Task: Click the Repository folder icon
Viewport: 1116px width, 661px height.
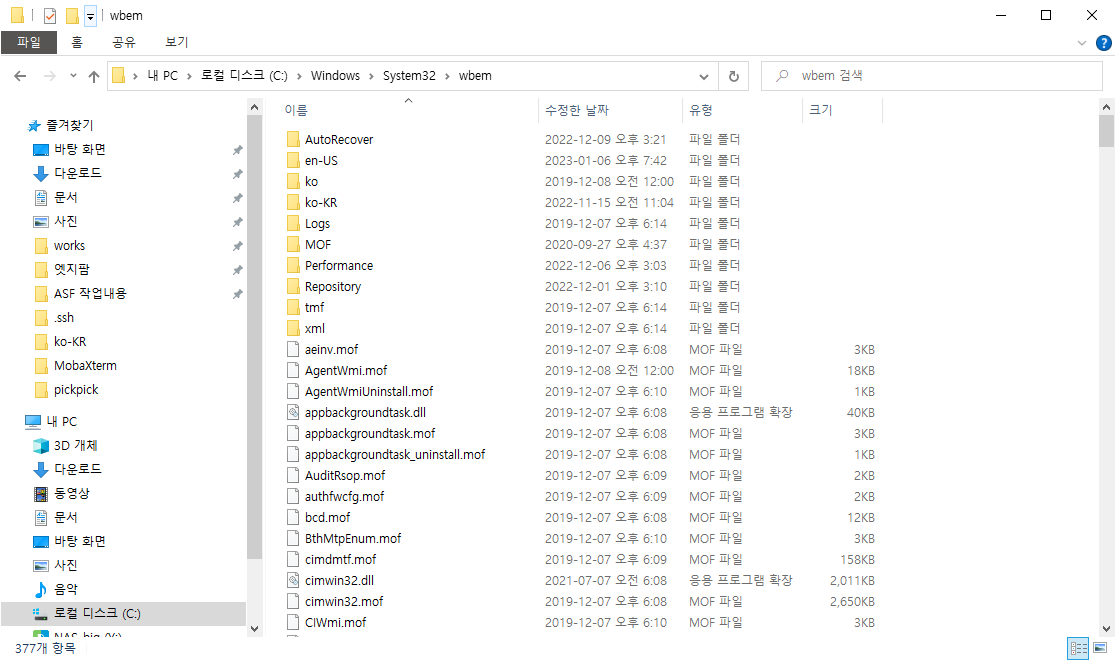Action: (x=293, y=286)
